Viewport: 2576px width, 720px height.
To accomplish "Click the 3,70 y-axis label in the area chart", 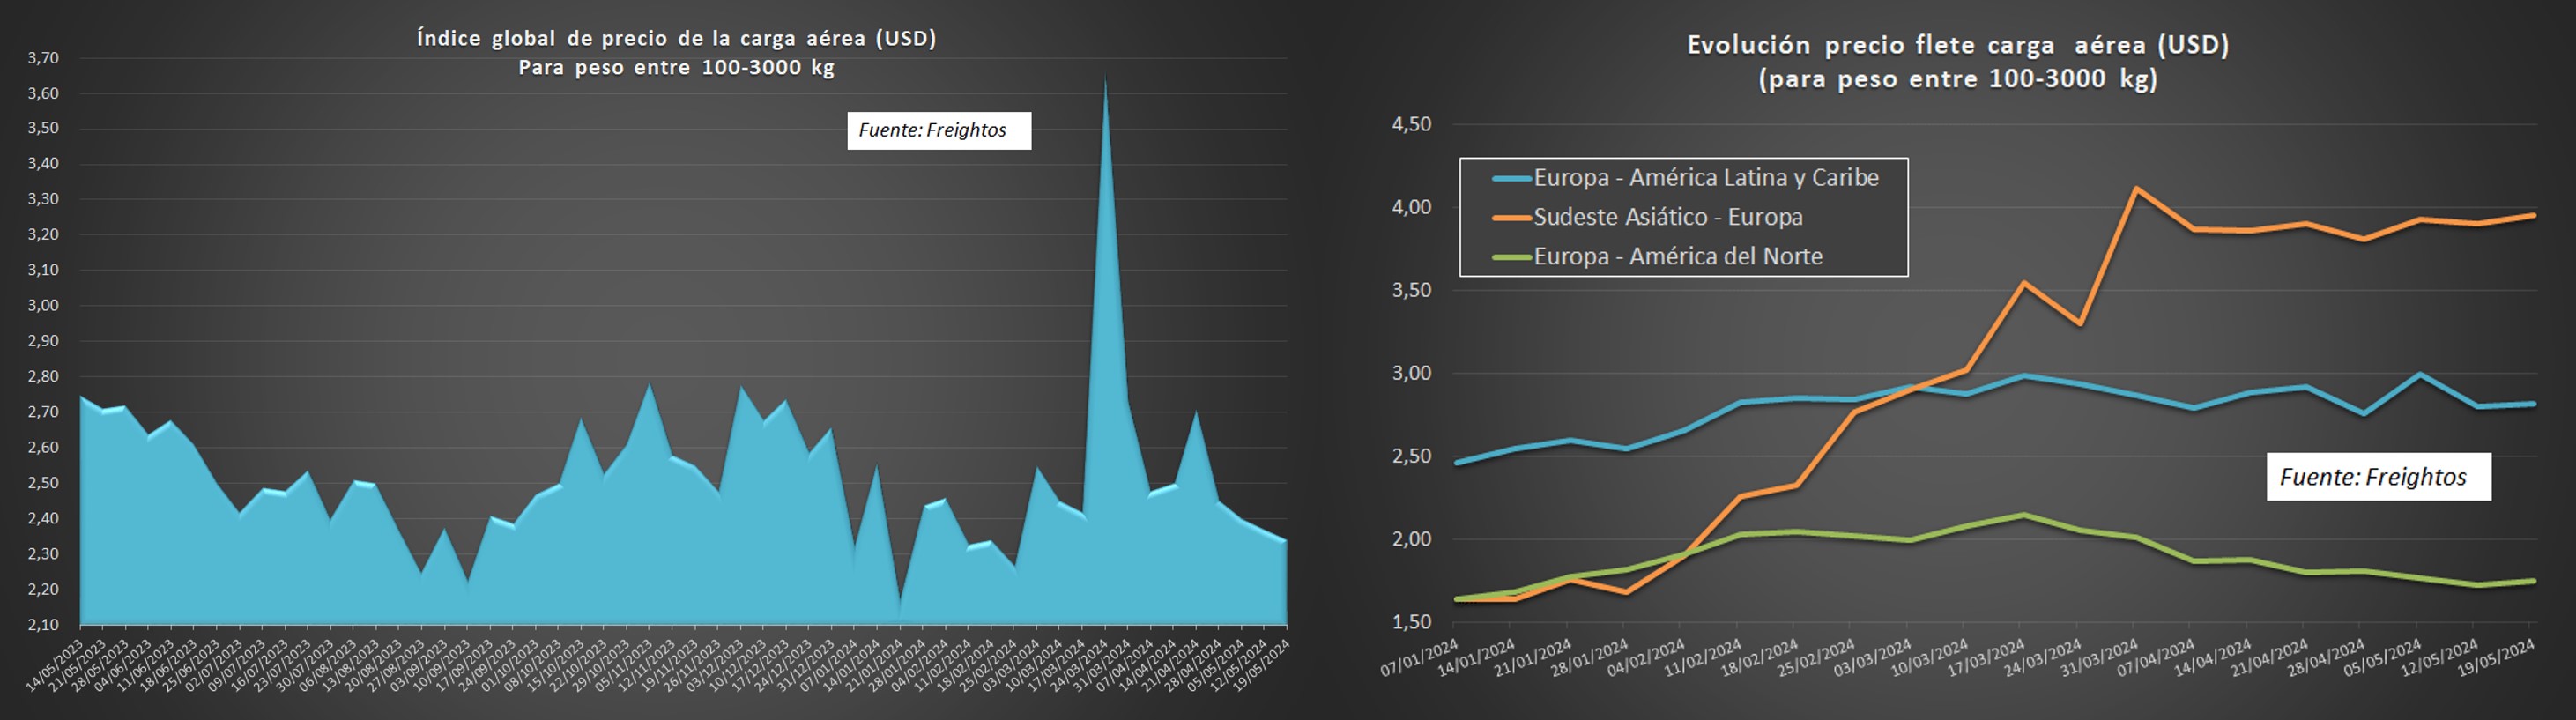I will coord(43,58).
